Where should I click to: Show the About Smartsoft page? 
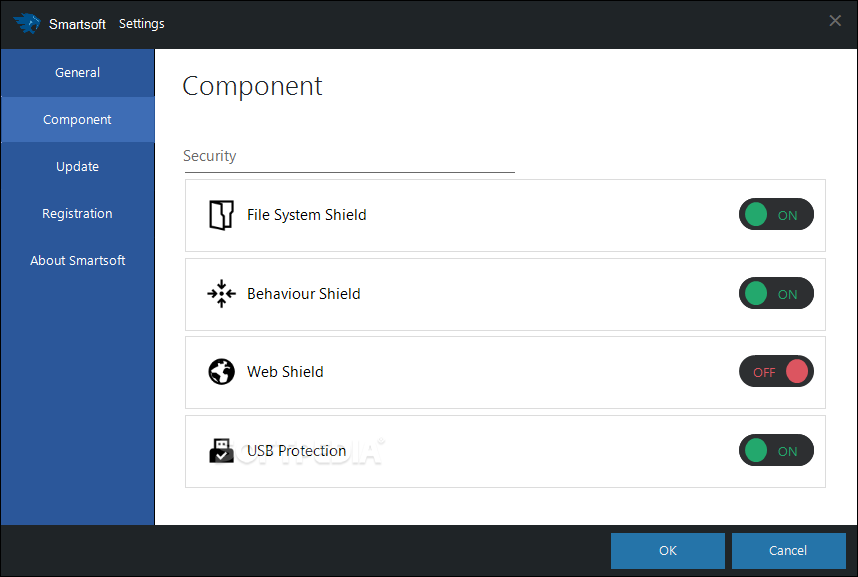point(78,261)
